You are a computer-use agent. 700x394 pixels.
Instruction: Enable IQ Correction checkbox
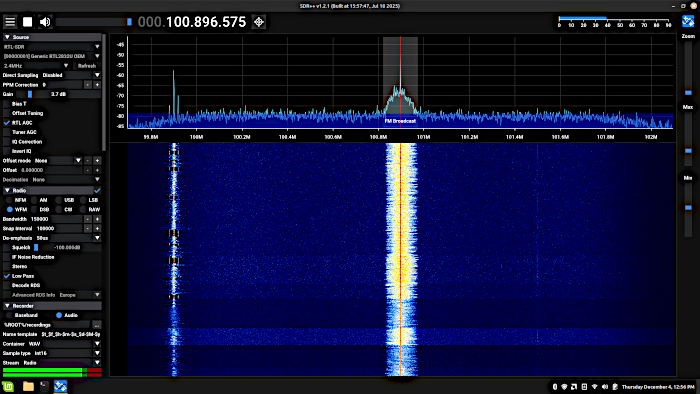[x=7, y=142]
